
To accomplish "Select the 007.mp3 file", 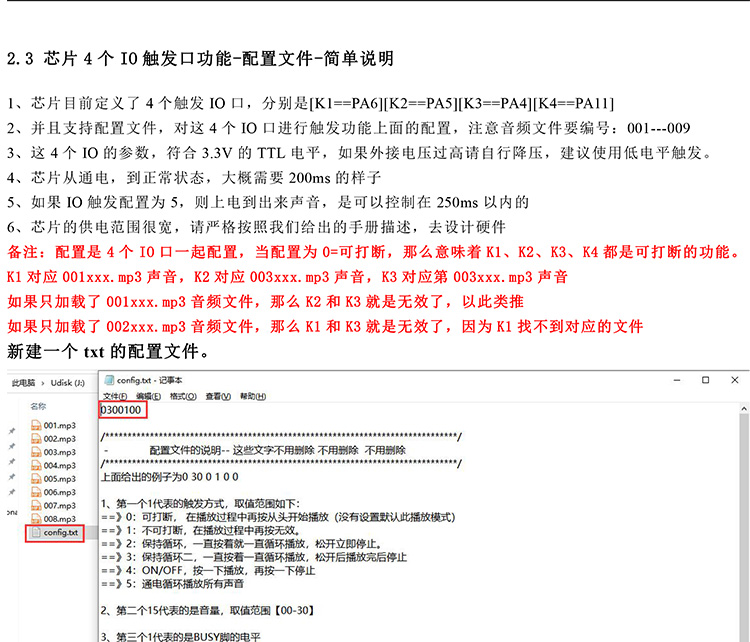I will point(59,505).
